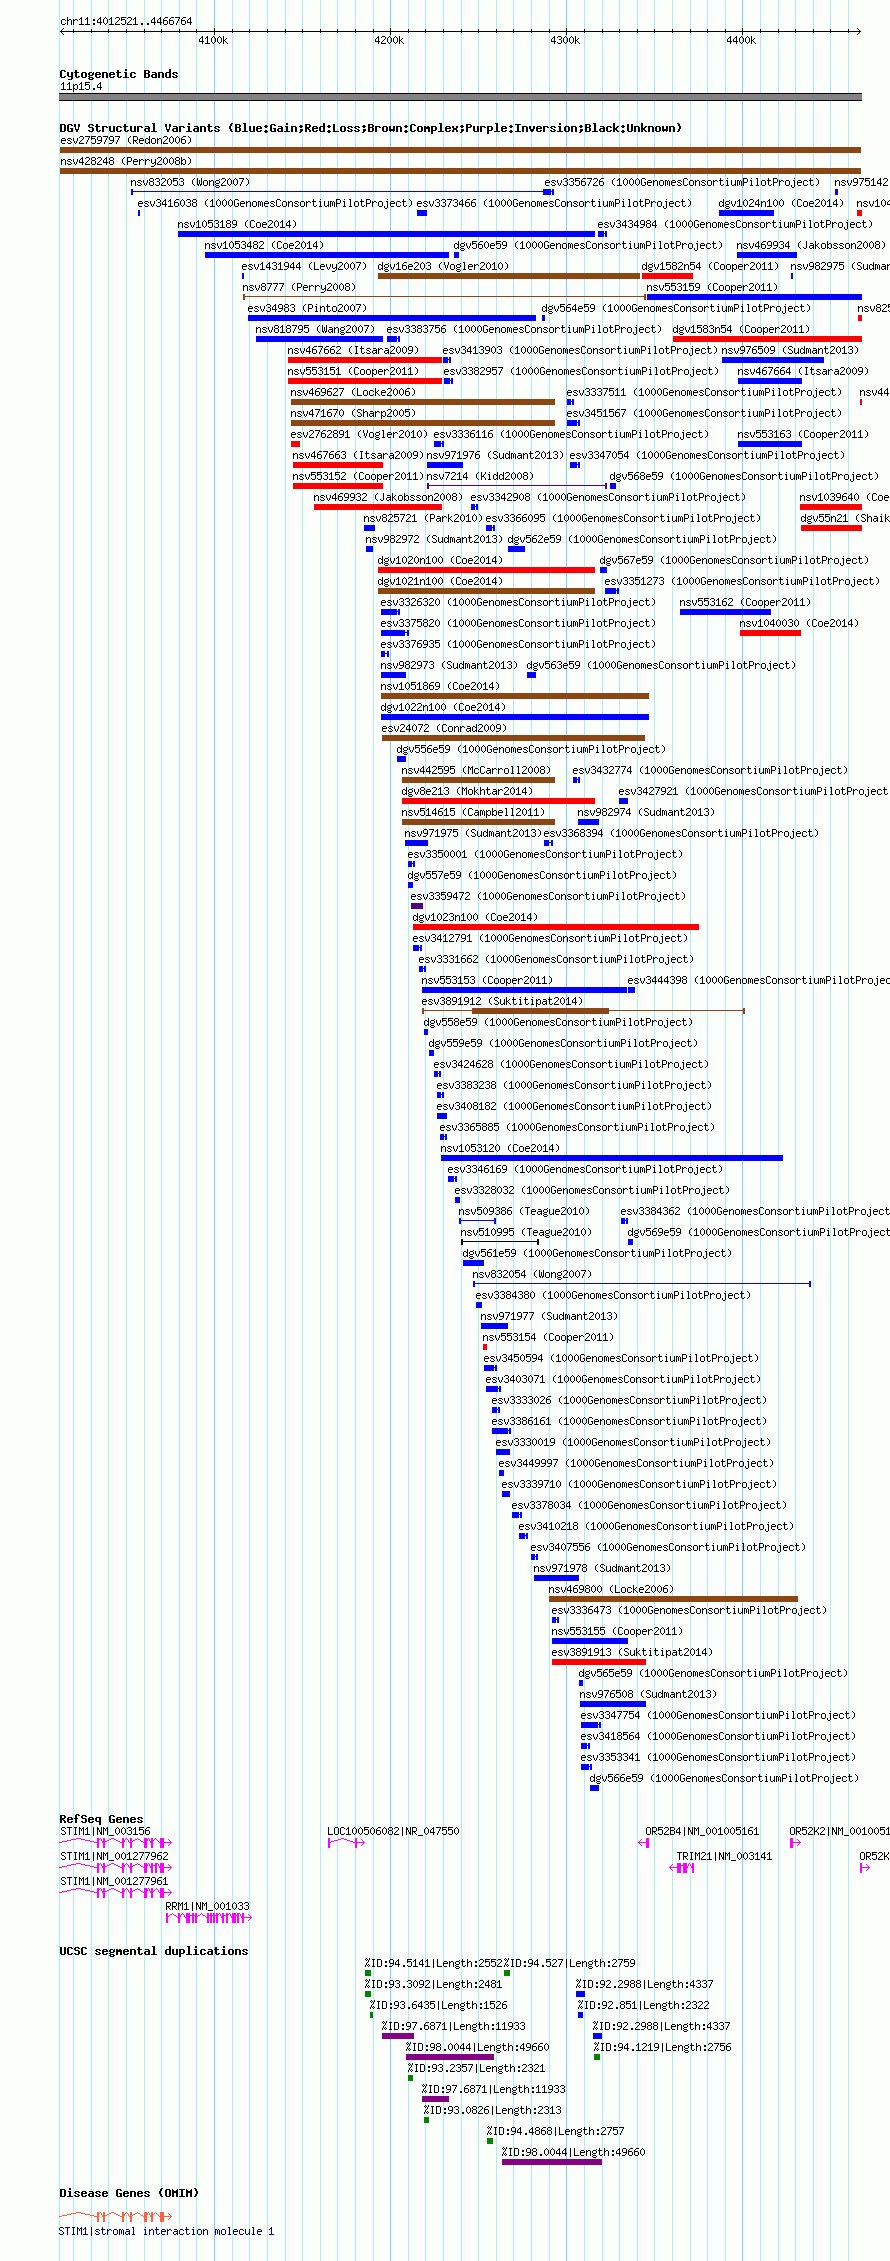Select the nsv1053189 (Coe2014) gain variant
The height and width of the screenshot is (2261, 890).
[x=387, y=234]
